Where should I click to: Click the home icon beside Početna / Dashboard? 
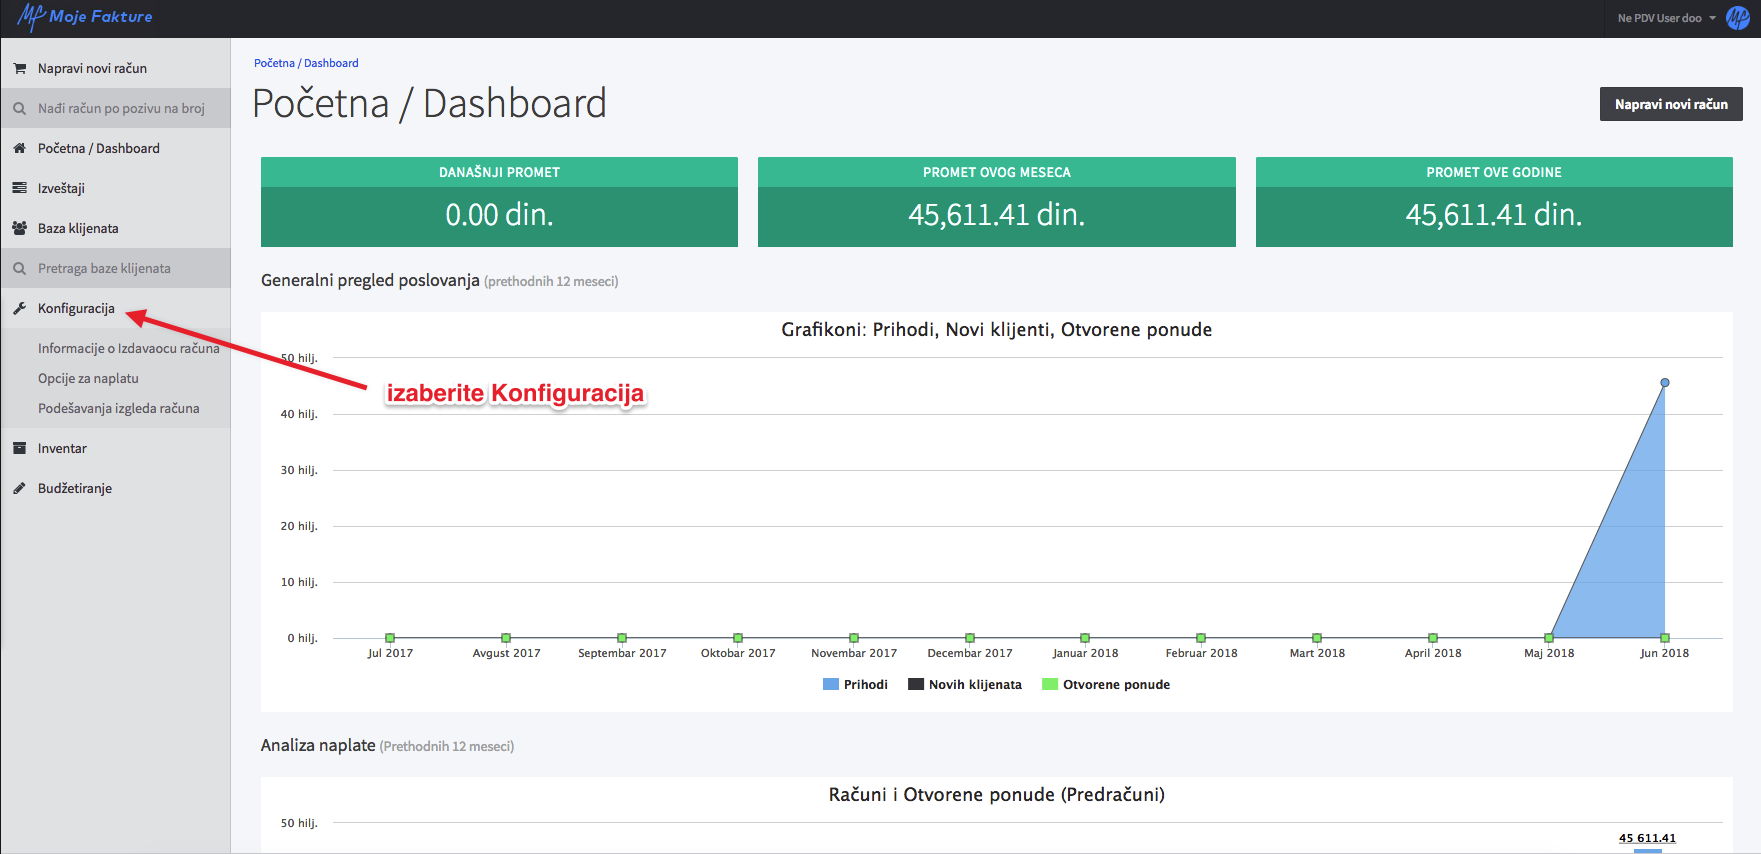pyautogui.click(x=19, y=148)
